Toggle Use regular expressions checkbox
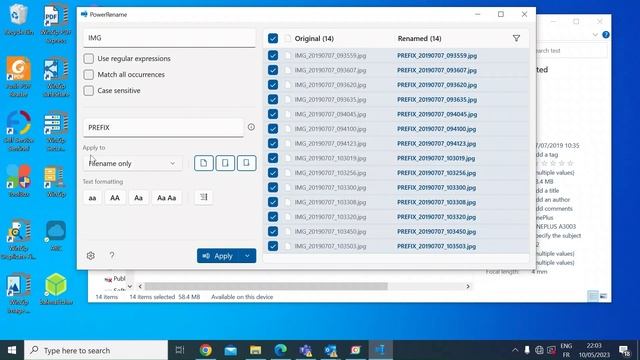The width and height of the screenshot is (640, 360). point(89,58)
